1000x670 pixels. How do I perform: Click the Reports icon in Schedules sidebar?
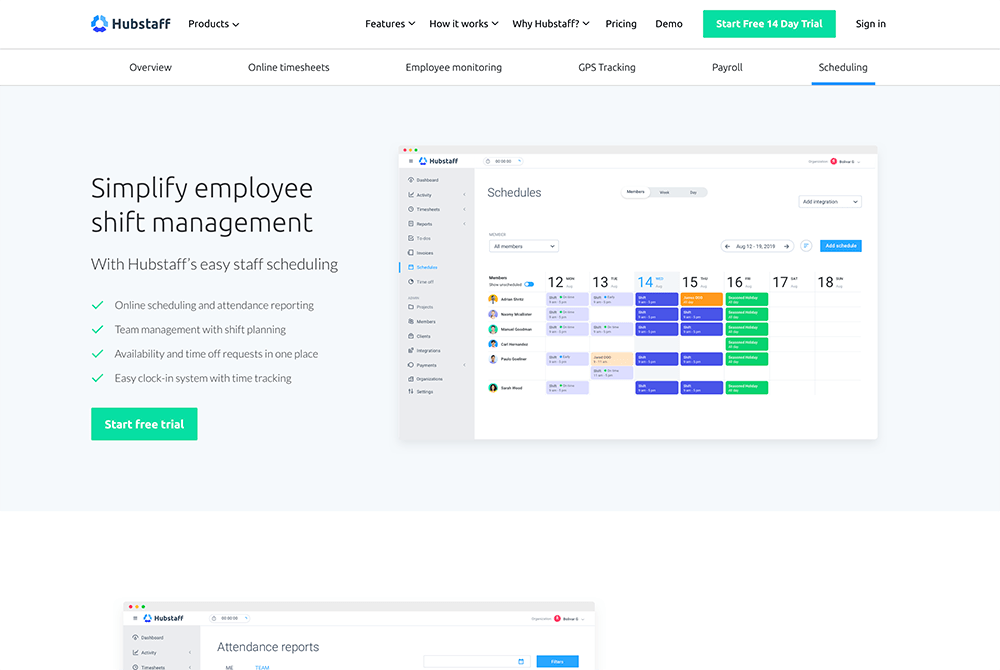pyautogui.click(x=411, y=224)
